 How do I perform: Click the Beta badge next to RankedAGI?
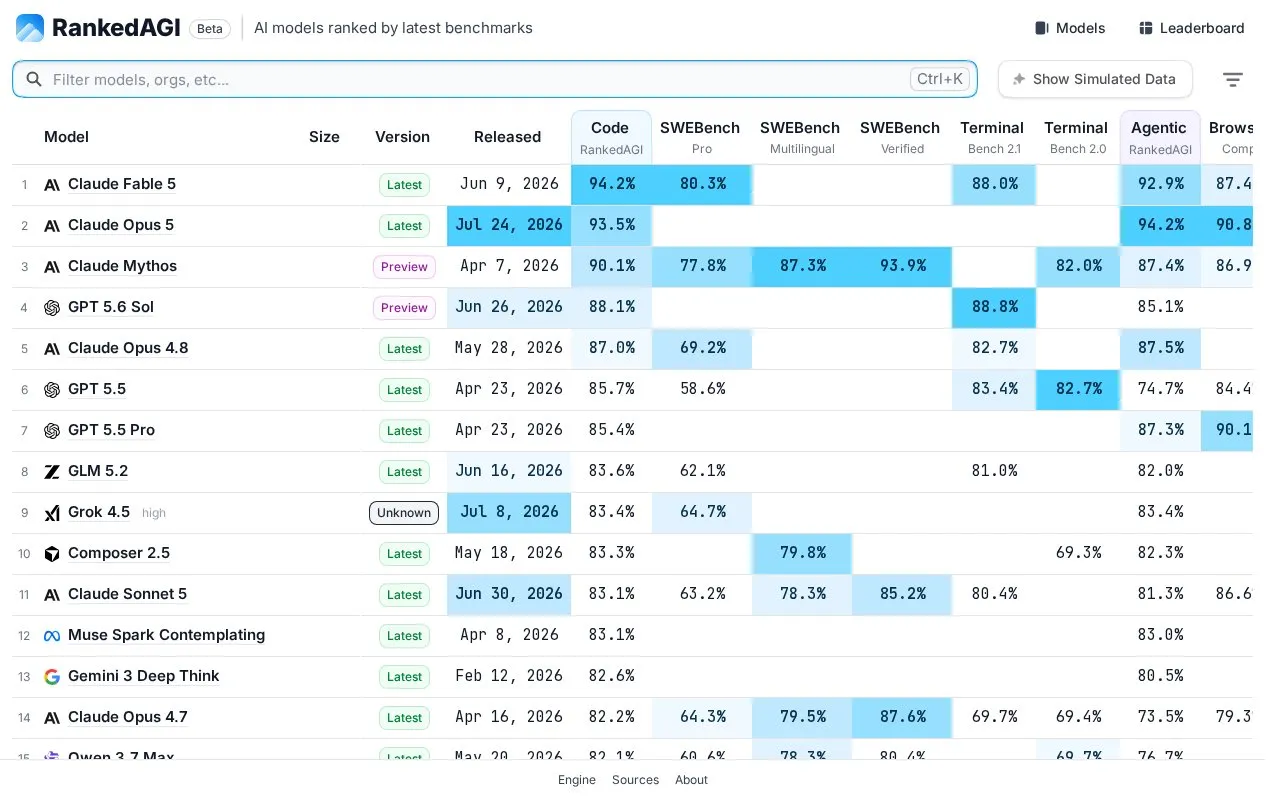pos(210,29)
